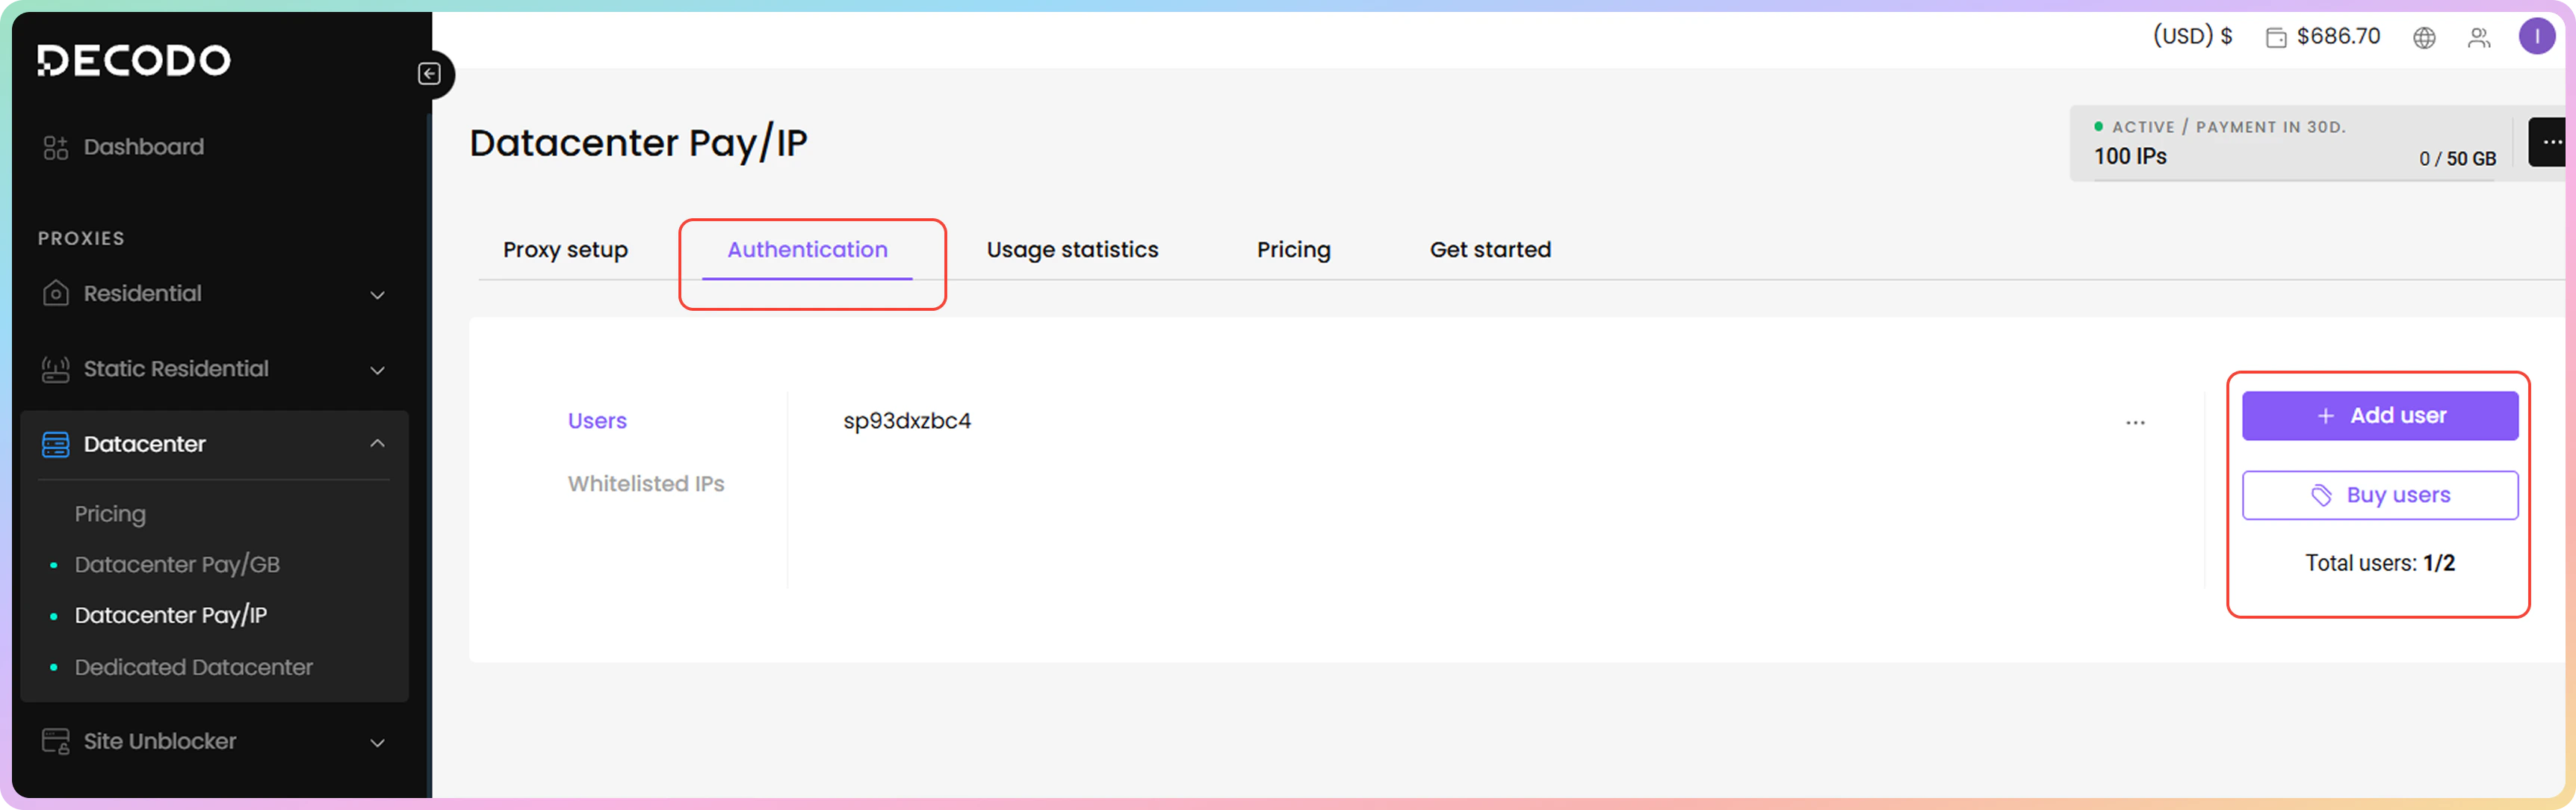Screen dimensions: 2576x810
Task: Click the globe language icon
Action: pos(2424,38)
